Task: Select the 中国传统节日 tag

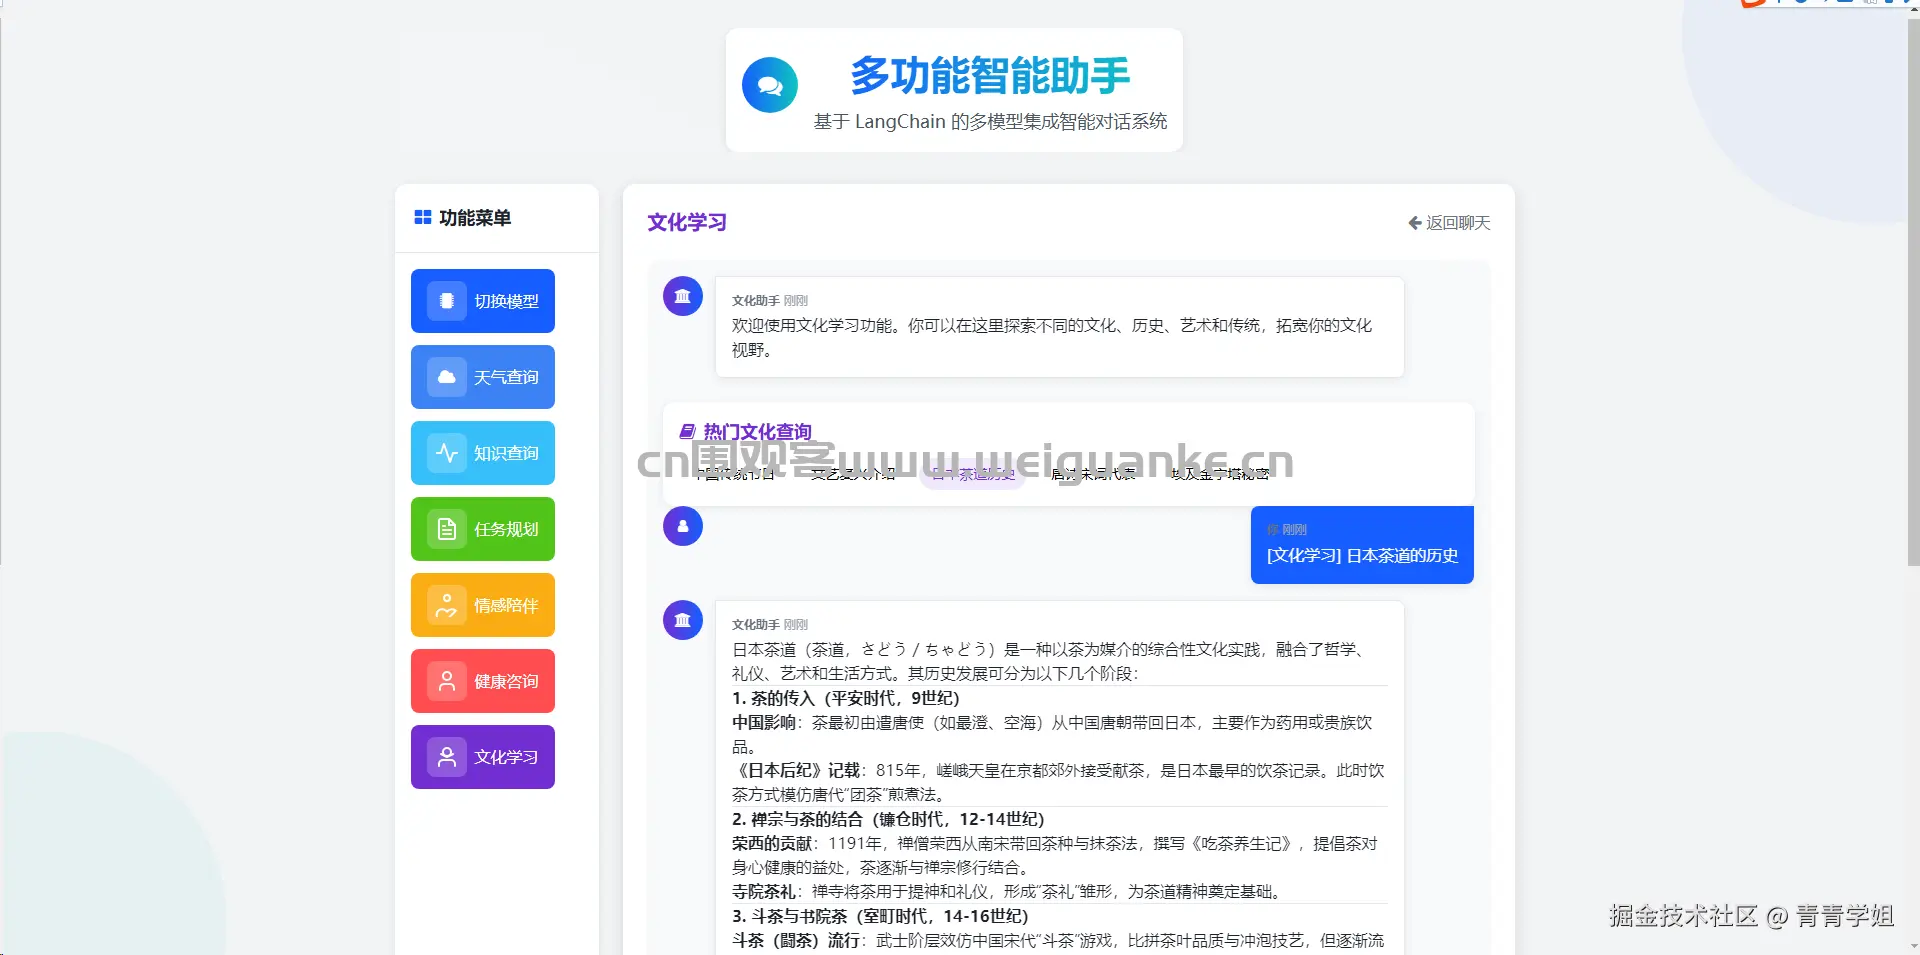Action: tap(733, 475)
